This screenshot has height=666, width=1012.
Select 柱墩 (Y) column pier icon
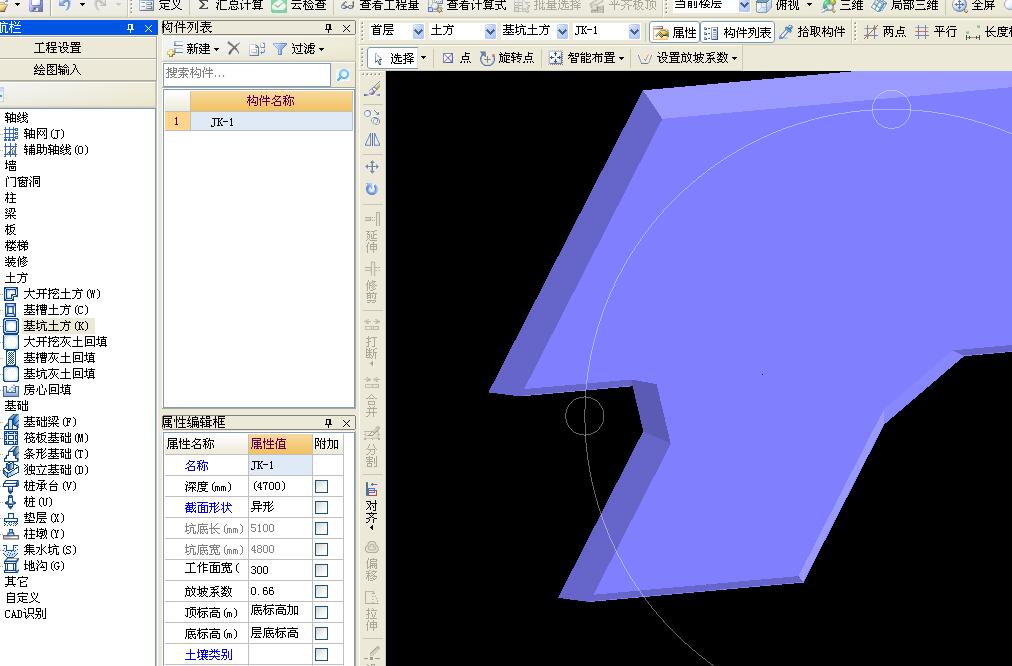click(11, 534)
